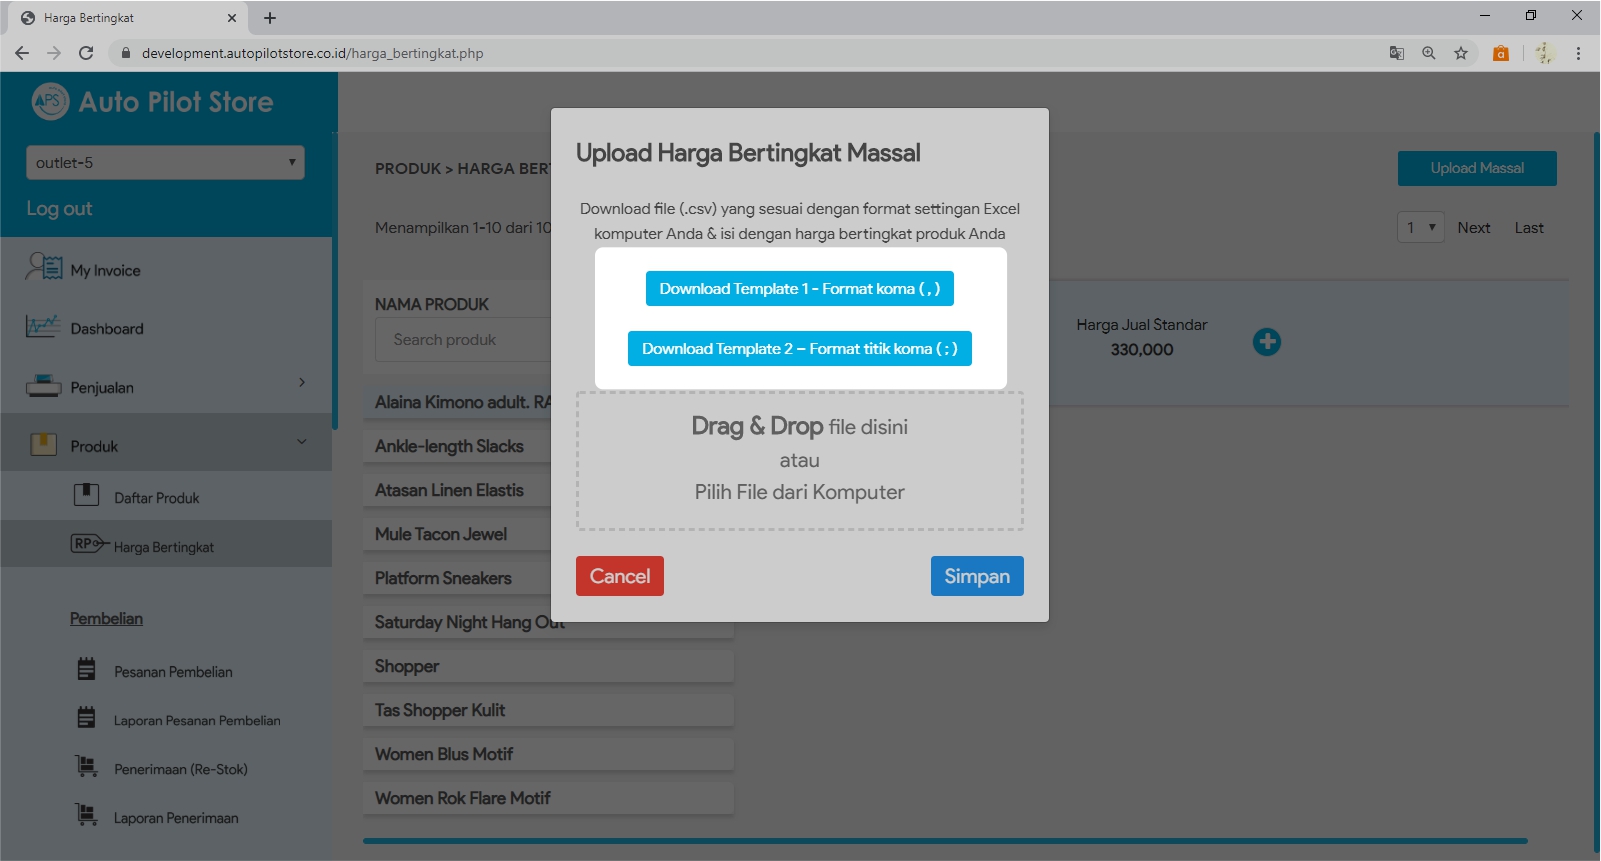1601x861 pixels.
Task: Expand the Penjualan submenu chevron
Action: pos(302,383)
